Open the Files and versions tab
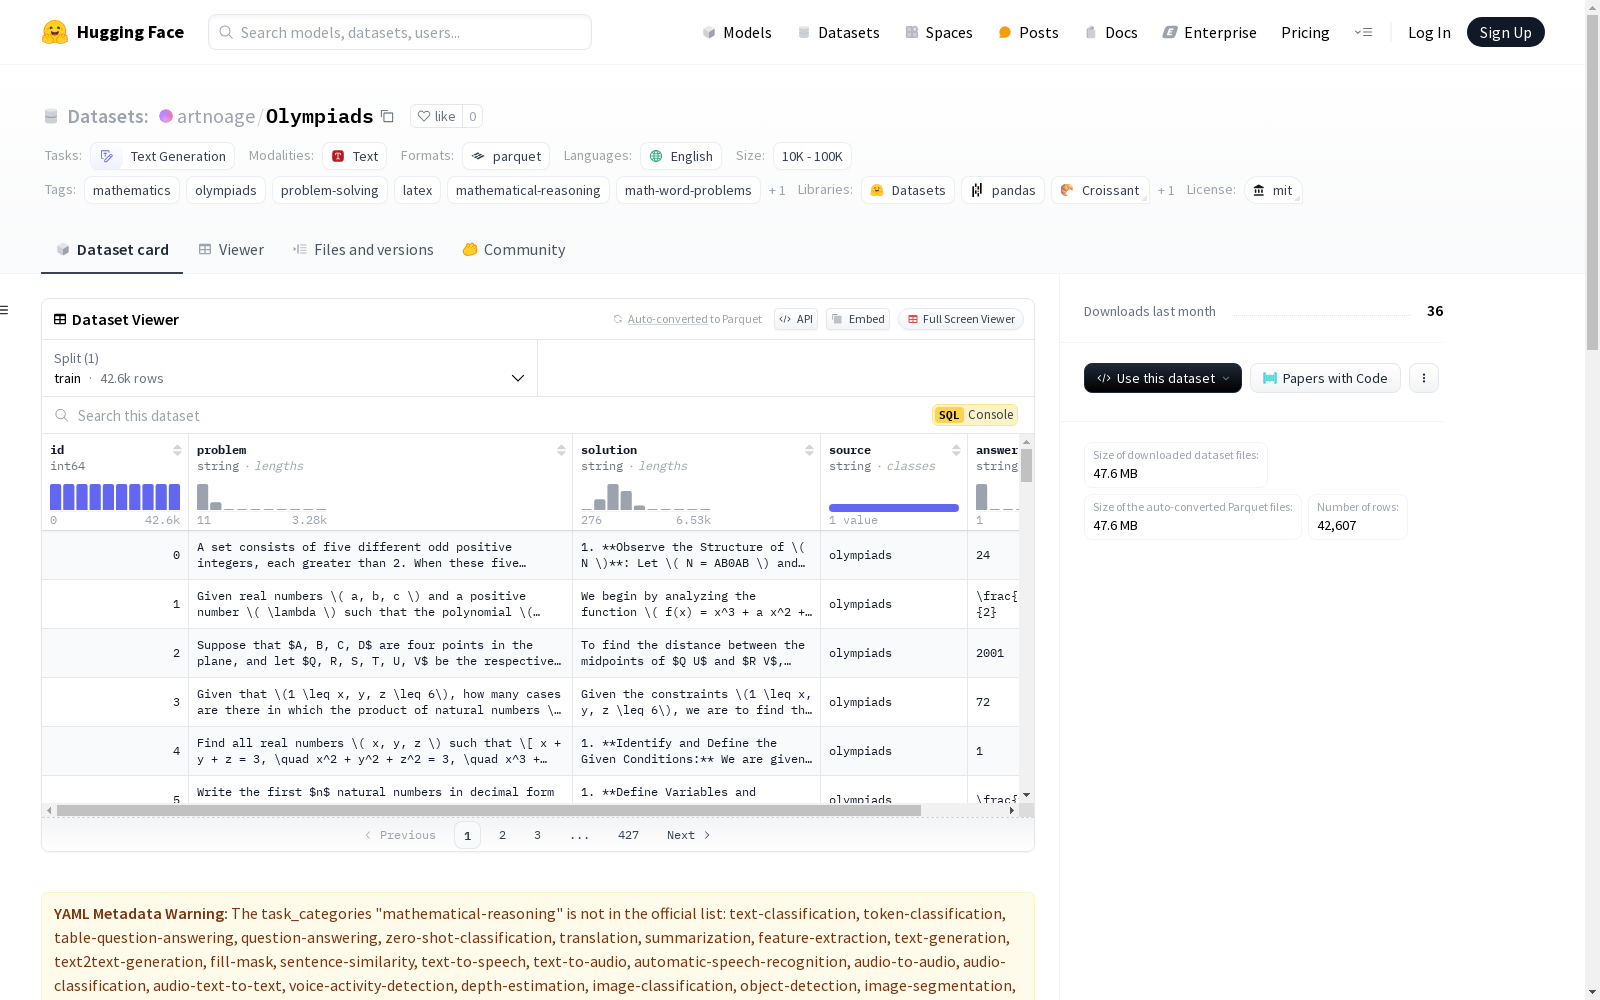Screen dimensions: 1600x1000 (x=363, y=250)
